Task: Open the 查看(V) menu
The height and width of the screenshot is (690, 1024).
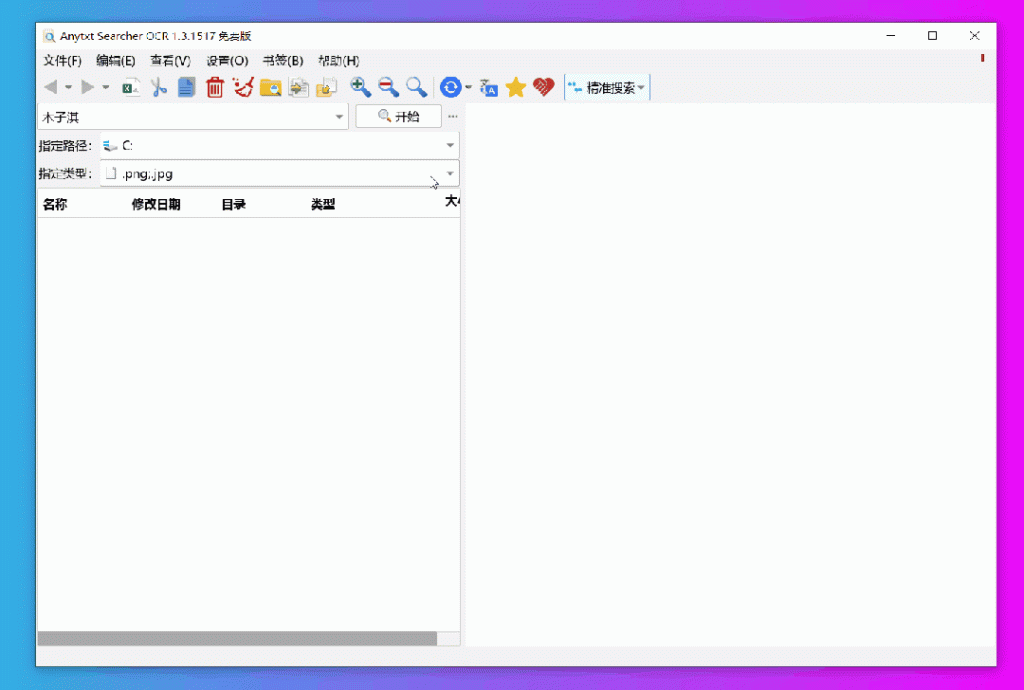Action: point(170,61)
